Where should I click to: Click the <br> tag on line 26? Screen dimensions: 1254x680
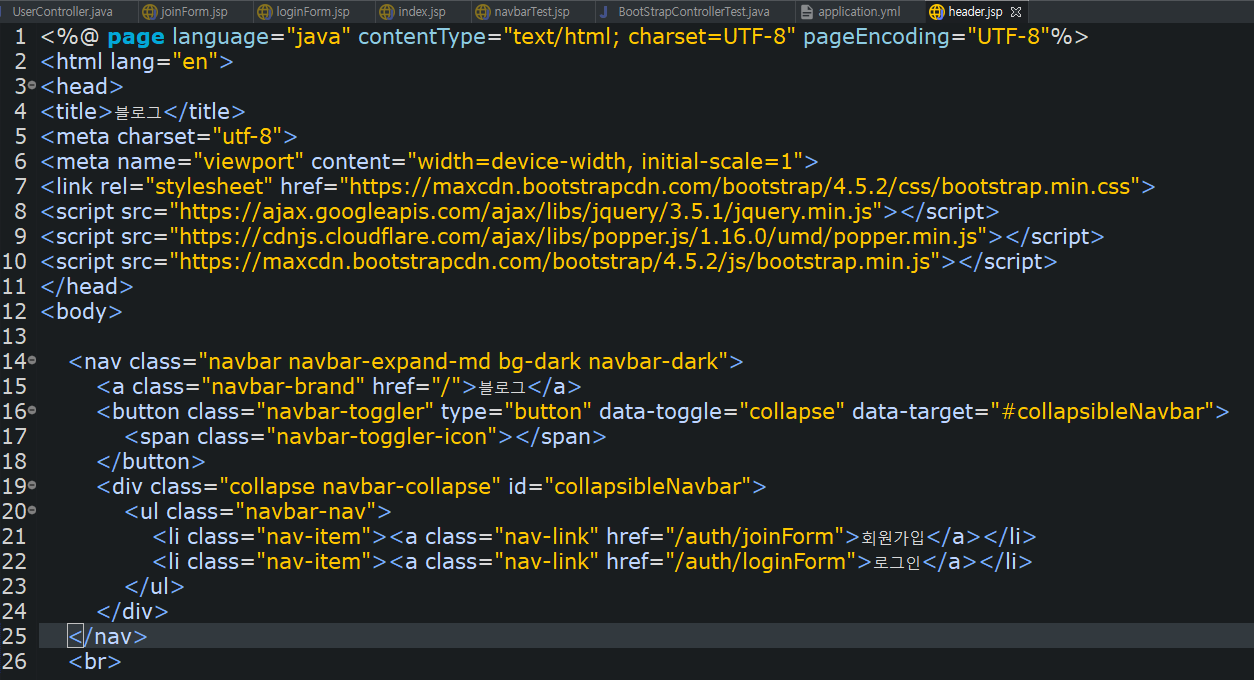tap(95, 662)
